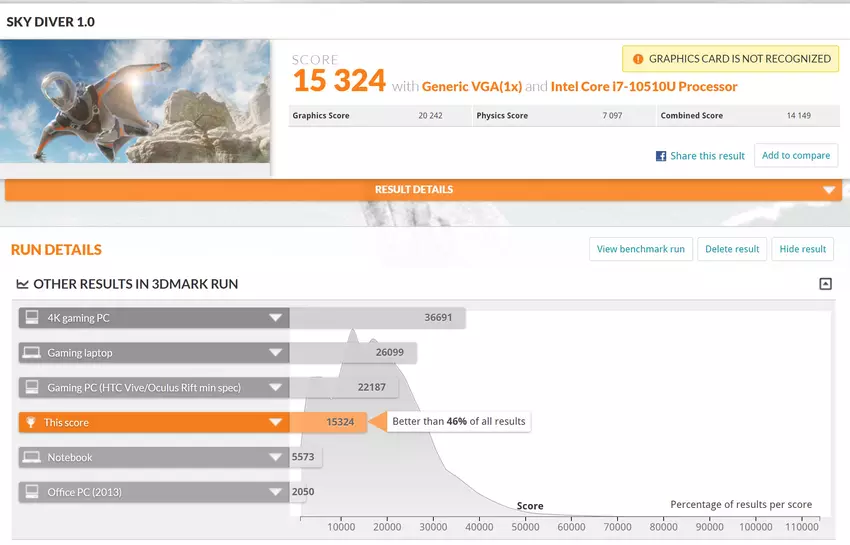Click the laptop icon on Gaming laptop row
This screenshot has width=850, height=545.
pos(31,353)
